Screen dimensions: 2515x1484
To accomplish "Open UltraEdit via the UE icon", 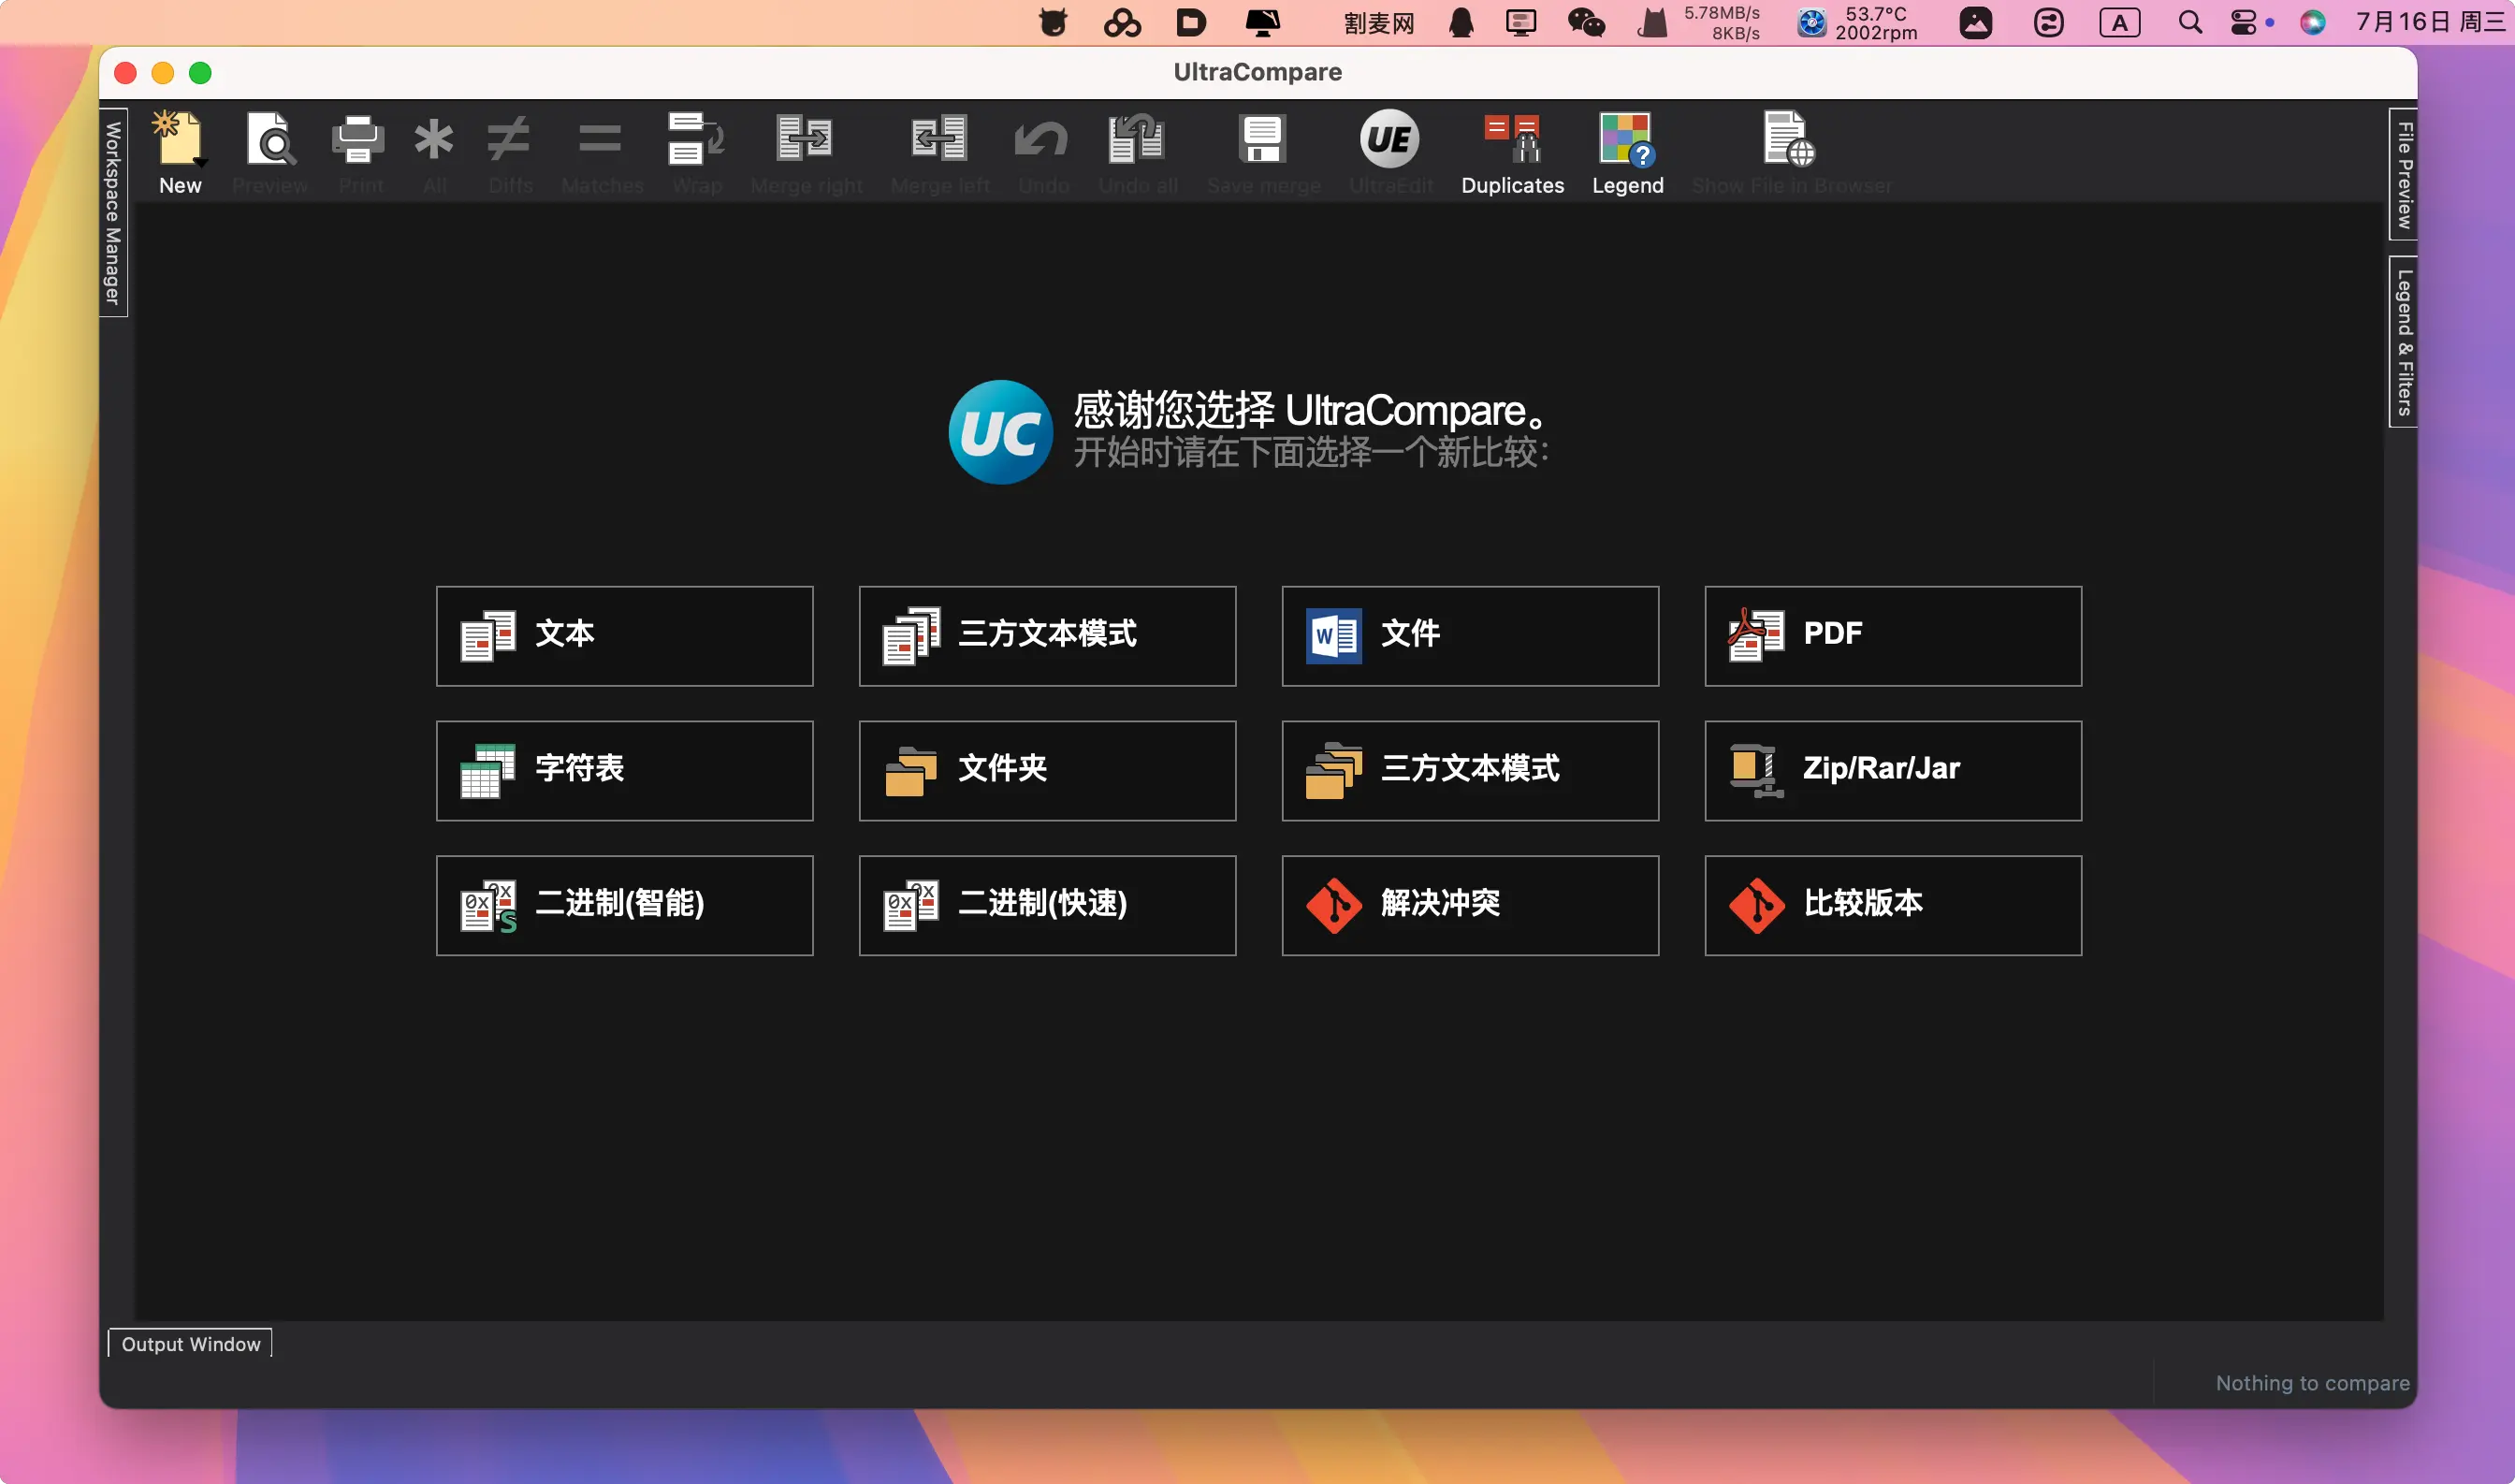I will tap(1389, 139).
